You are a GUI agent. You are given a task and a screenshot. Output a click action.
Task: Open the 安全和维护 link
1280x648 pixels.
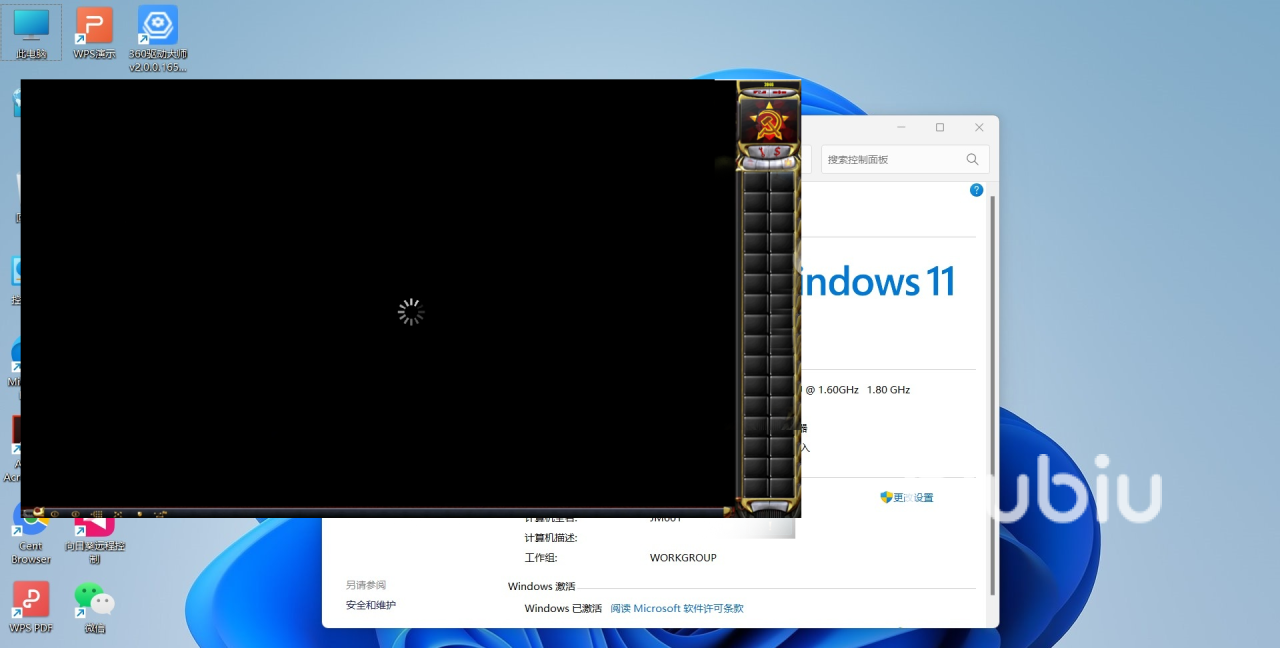[x=371, y=605]
